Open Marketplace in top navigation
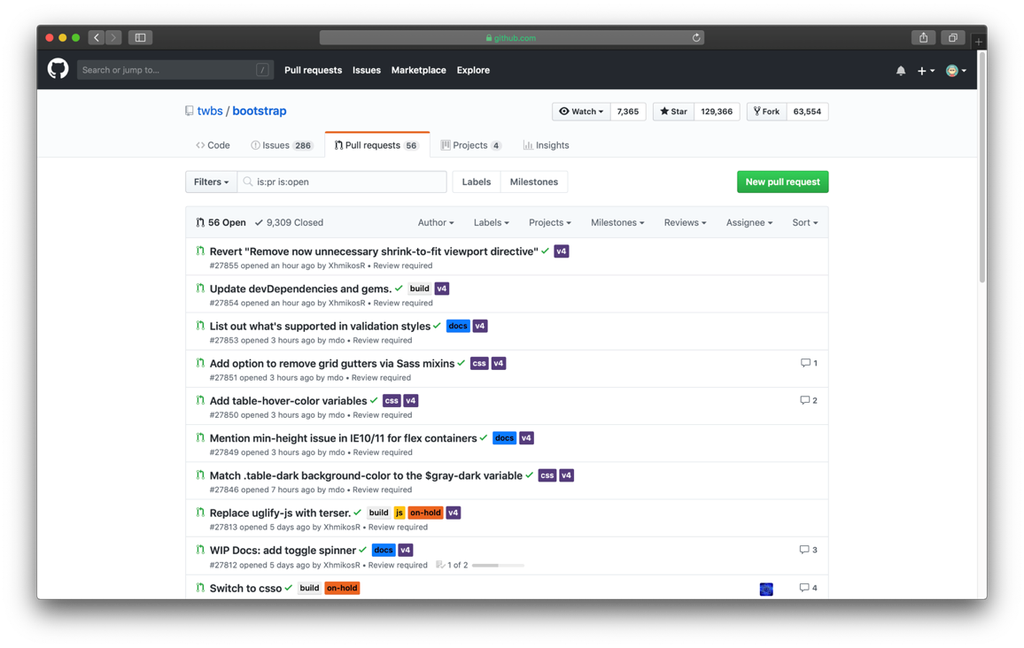Image resolution: width=1024 pixels, height=648 pixels. pos(419,70)
